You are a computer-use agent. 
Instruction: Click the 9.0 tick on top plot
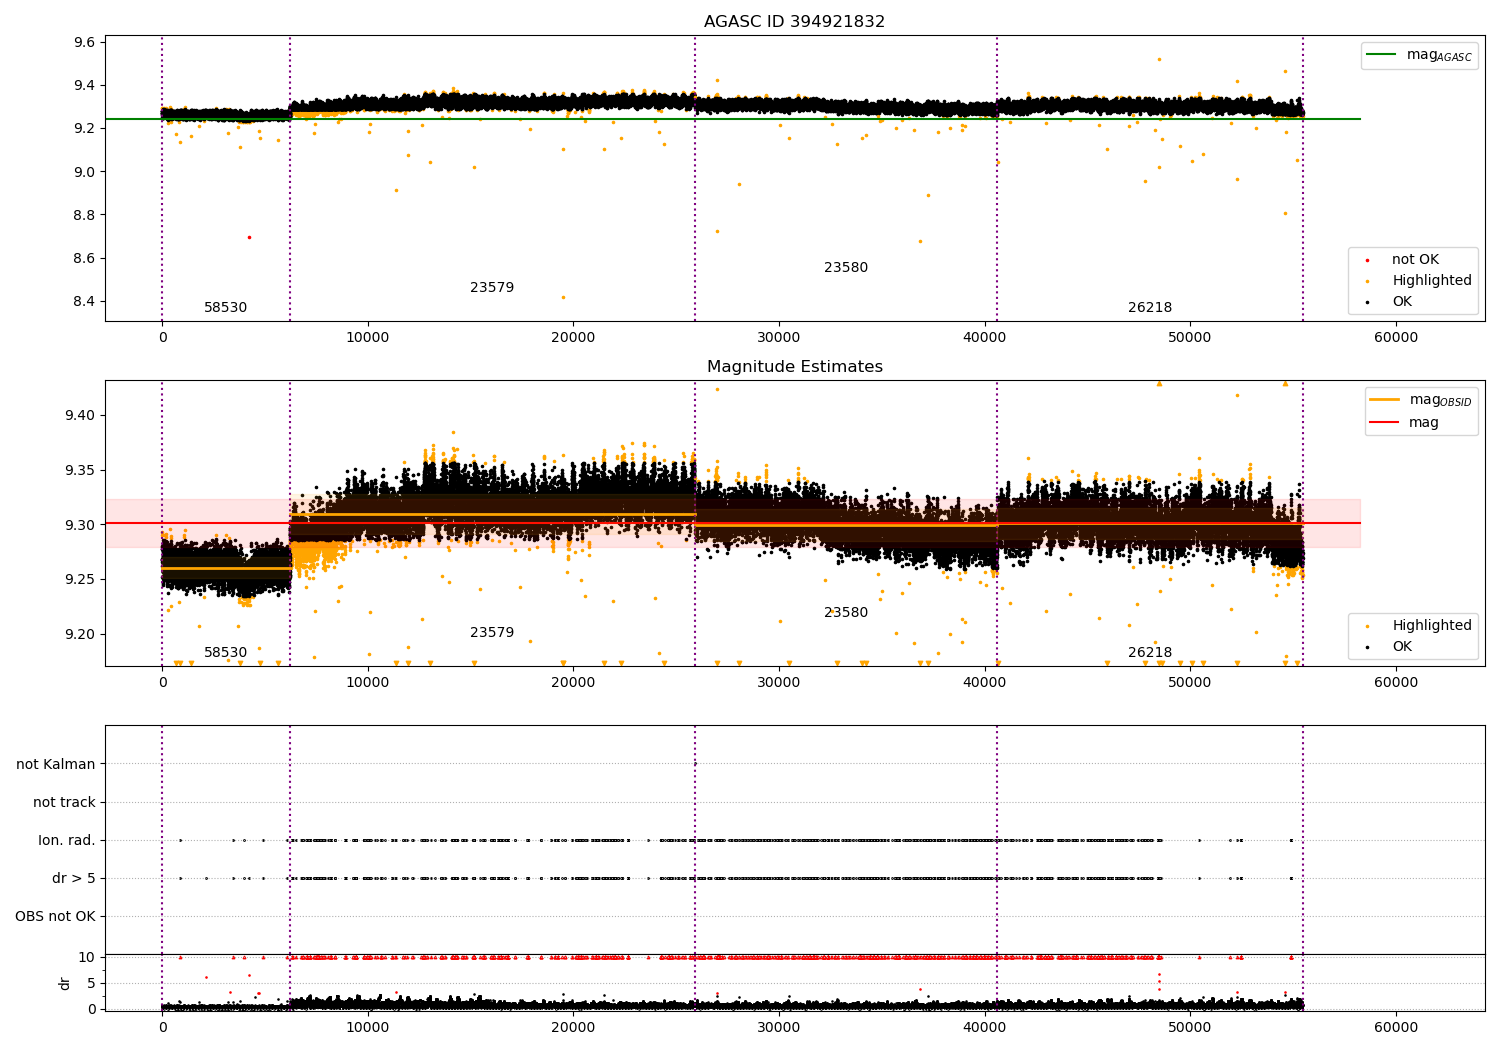[x=84, y=172]
